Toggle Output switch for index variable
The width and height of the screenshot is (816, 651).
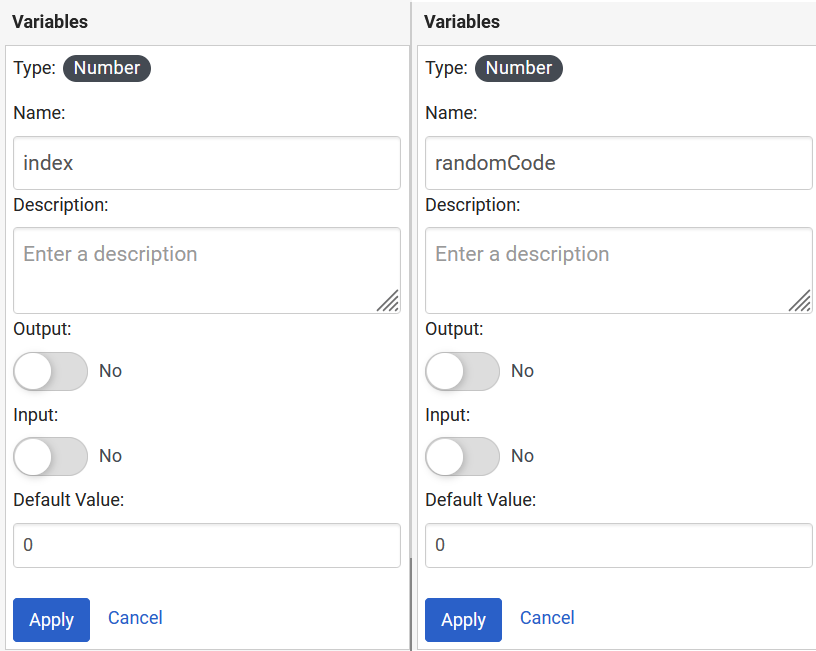50,371
